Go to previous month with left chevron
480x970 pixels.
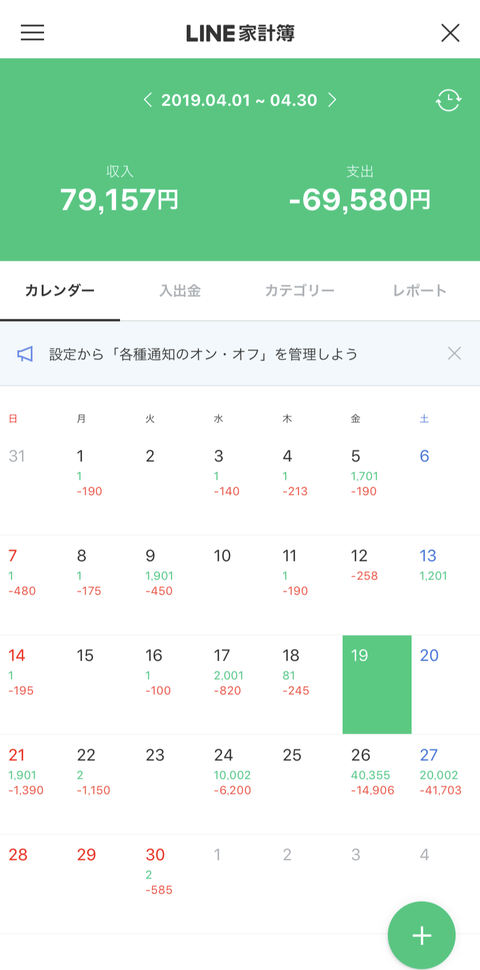click(147, 100)
